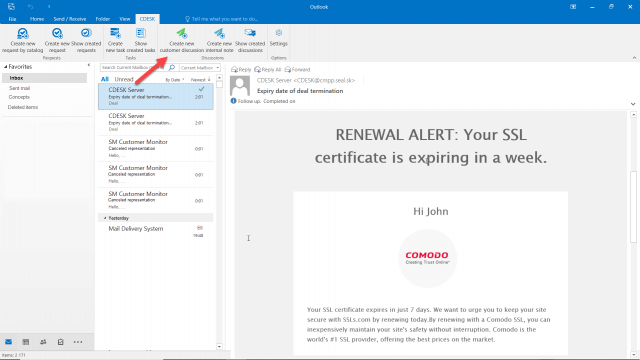Open Show created discussions

(x=250, y=40)
